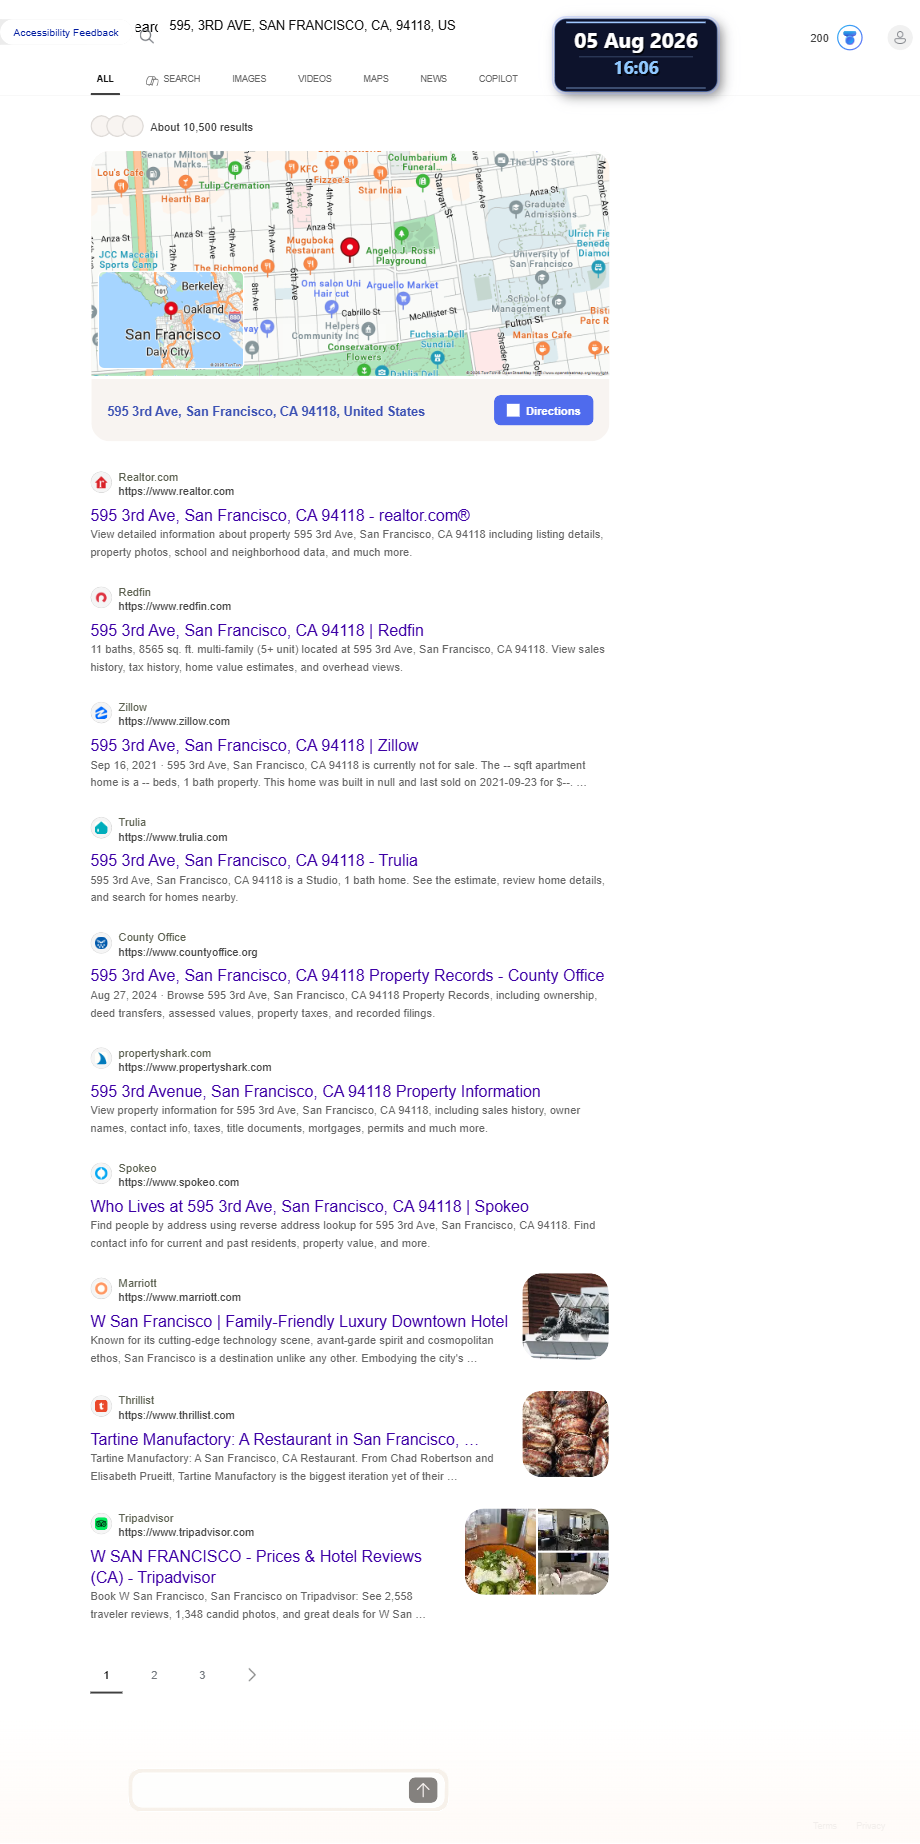Click the Tripadvisor favicon

coord(101,1525)
